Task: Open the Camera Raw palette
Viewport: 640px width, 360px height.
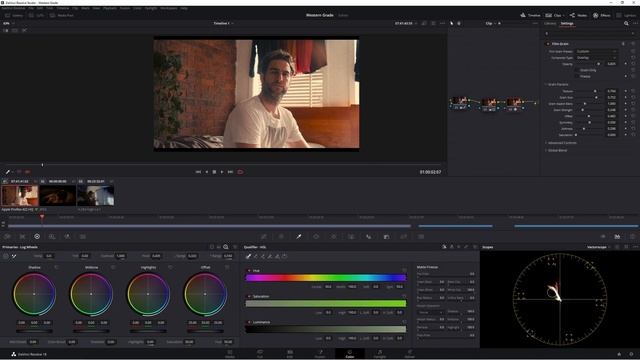Action: tap(7, 236)
